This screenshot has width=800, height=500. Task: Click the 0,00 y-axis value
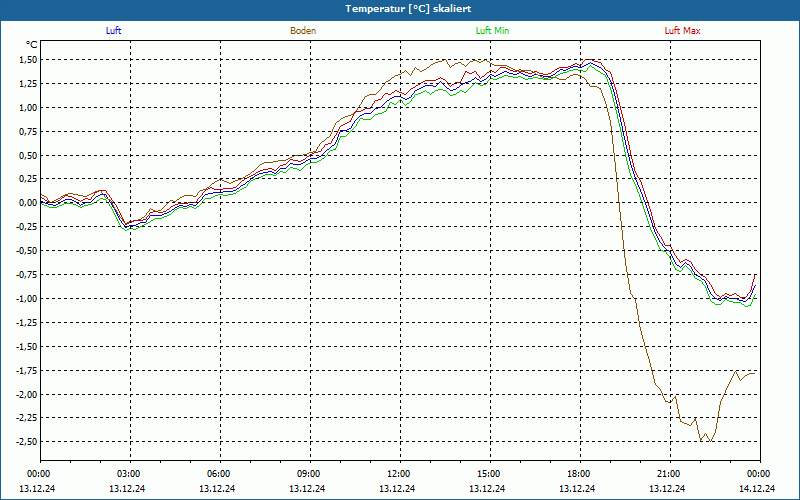pyautogui.click(x=28, y=203)
